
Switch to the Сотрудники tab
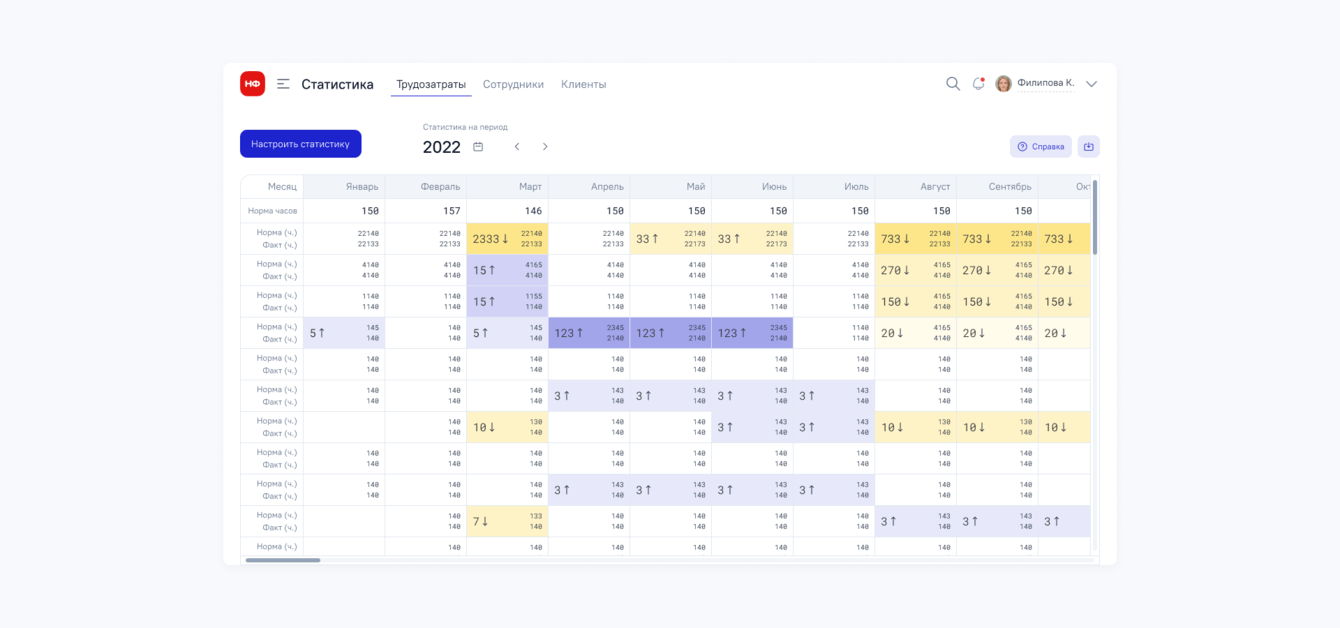513,85
